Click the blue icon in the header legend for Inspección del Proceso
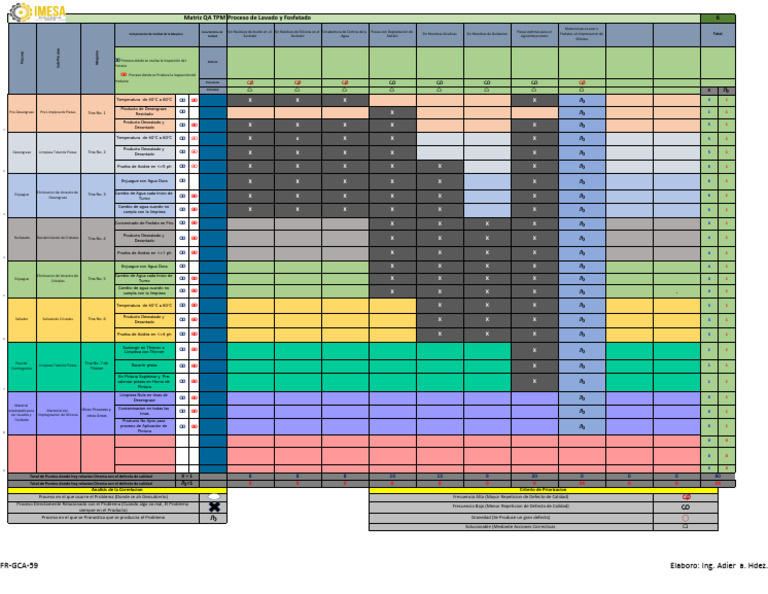 tap(118, 60)
